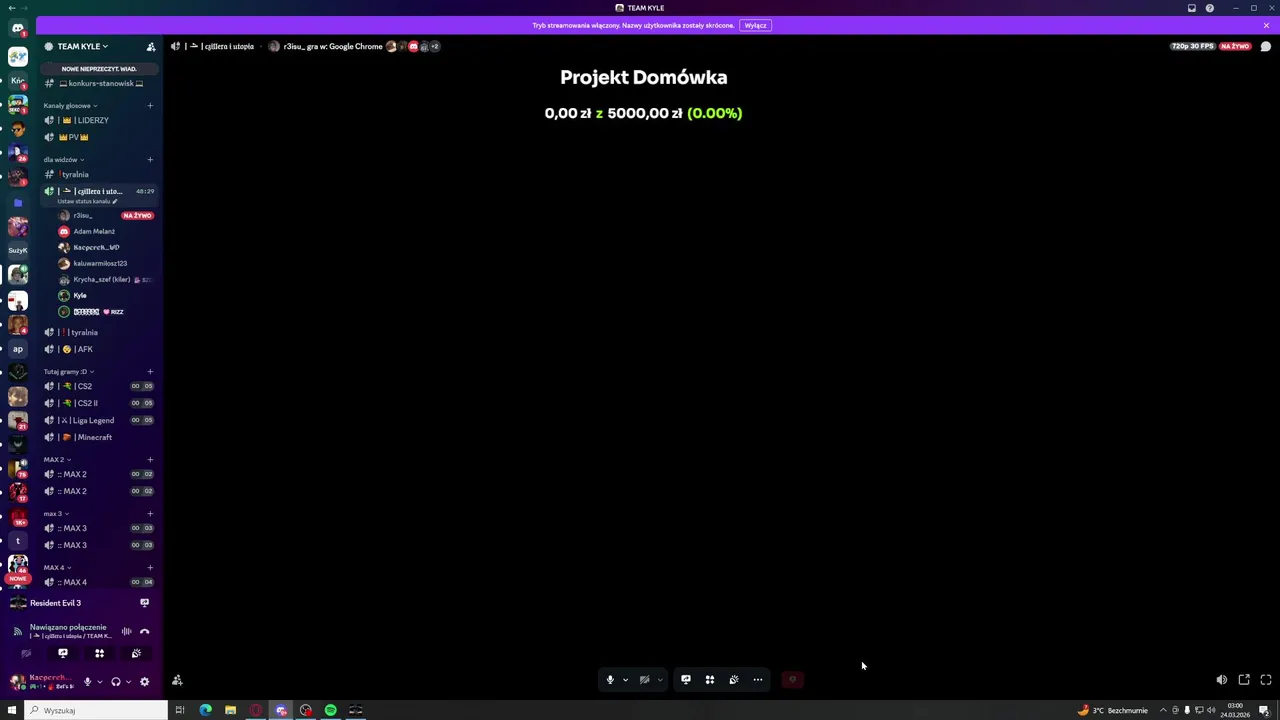The image size is (1280, 720).
Task: Open tyralnia text channel
Action: 99,174
